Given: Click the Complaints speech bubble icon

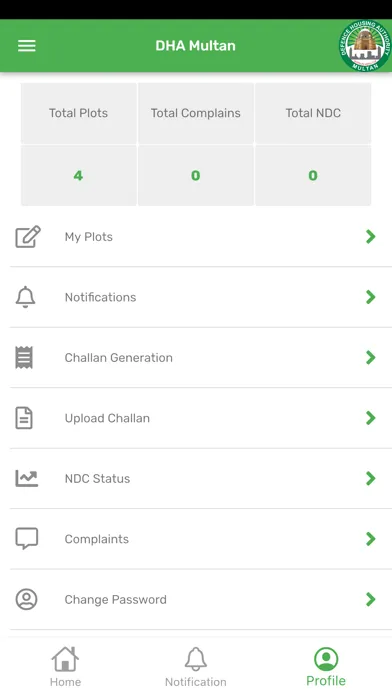Looking at the screenshot, I should [x=27, y=538].
